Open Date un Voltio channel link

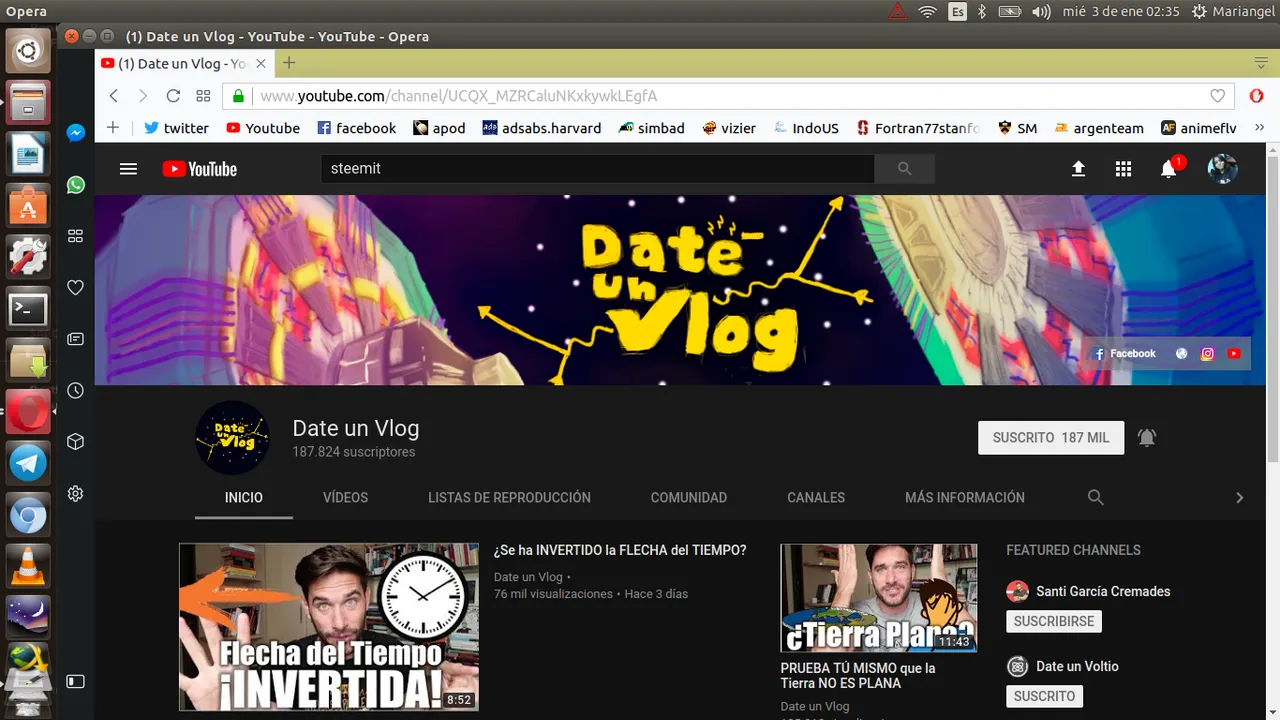coord(1077,666)
